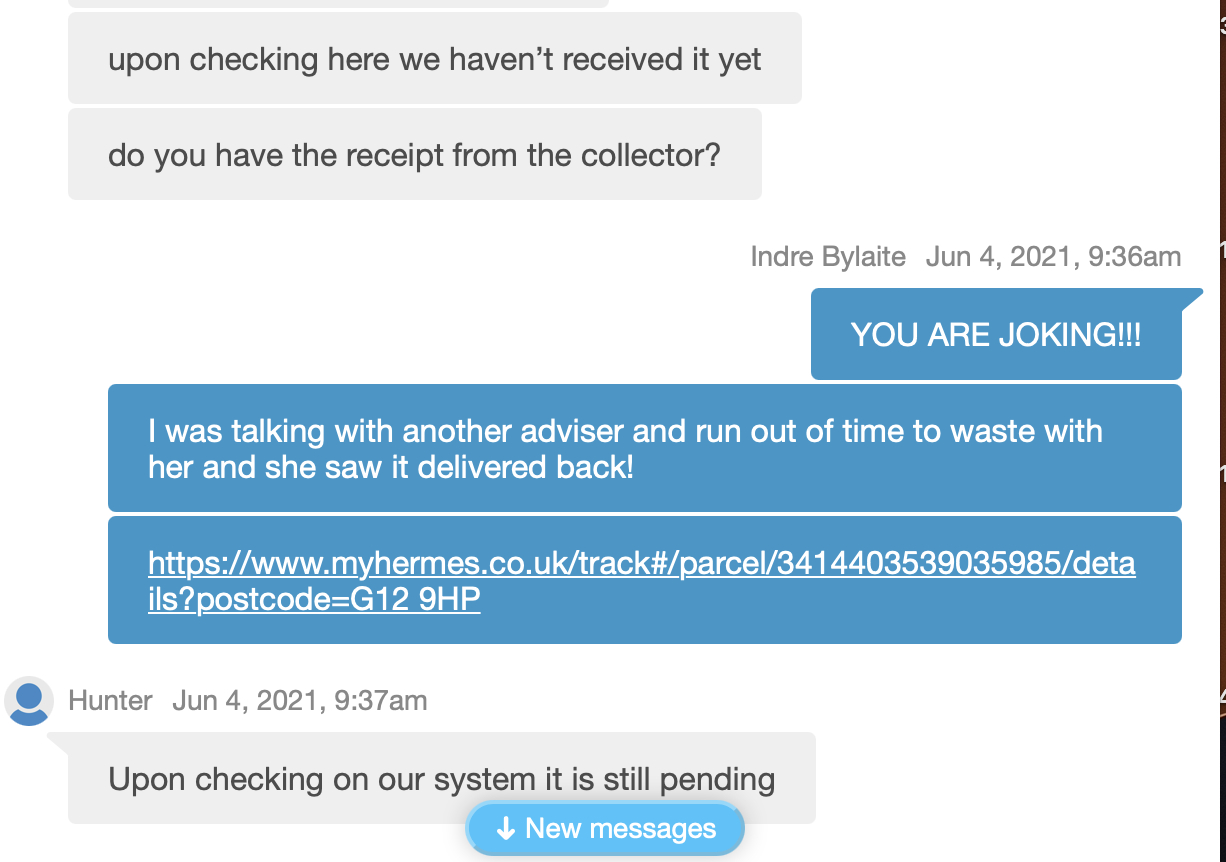Click the "YOU ARE JOKING!!!" message bubble
This screenshot has width=1226, height=862.
click(995, 334)
